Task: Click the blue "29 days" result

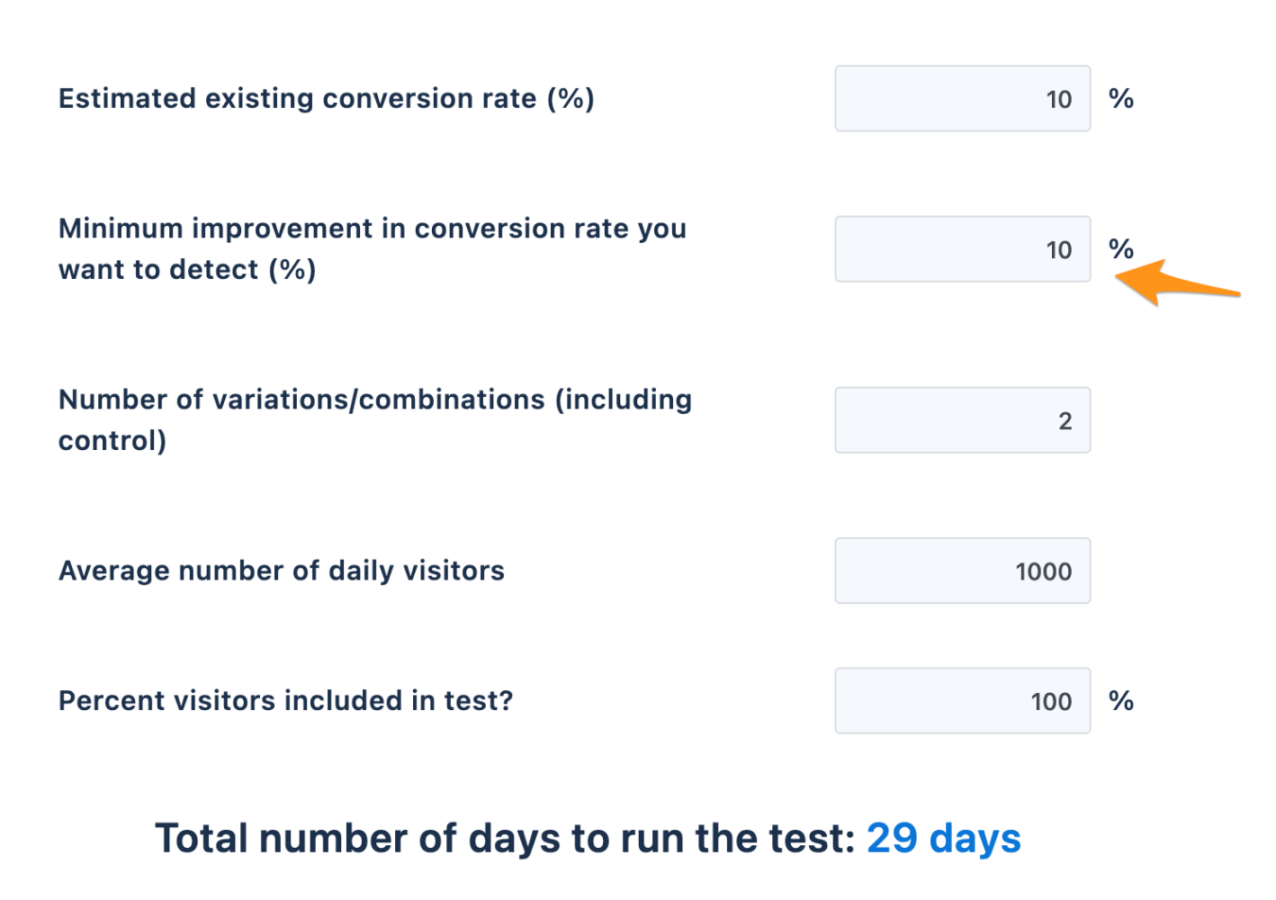Action: 943,839
